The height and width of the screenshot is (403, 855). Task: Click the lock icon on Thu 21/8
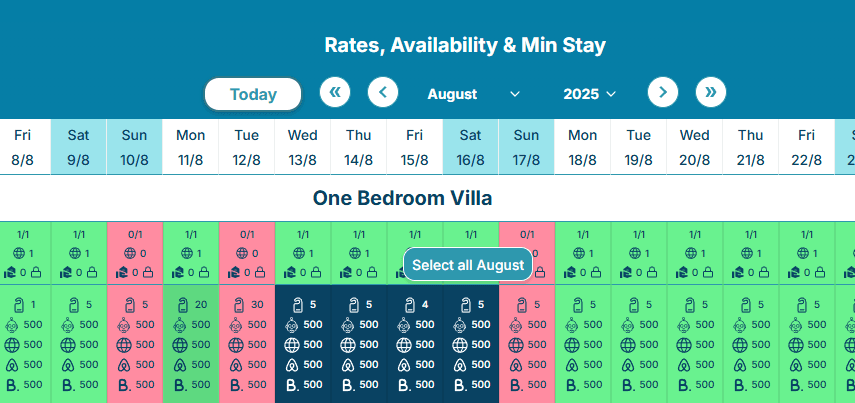[x=763, y=271]
